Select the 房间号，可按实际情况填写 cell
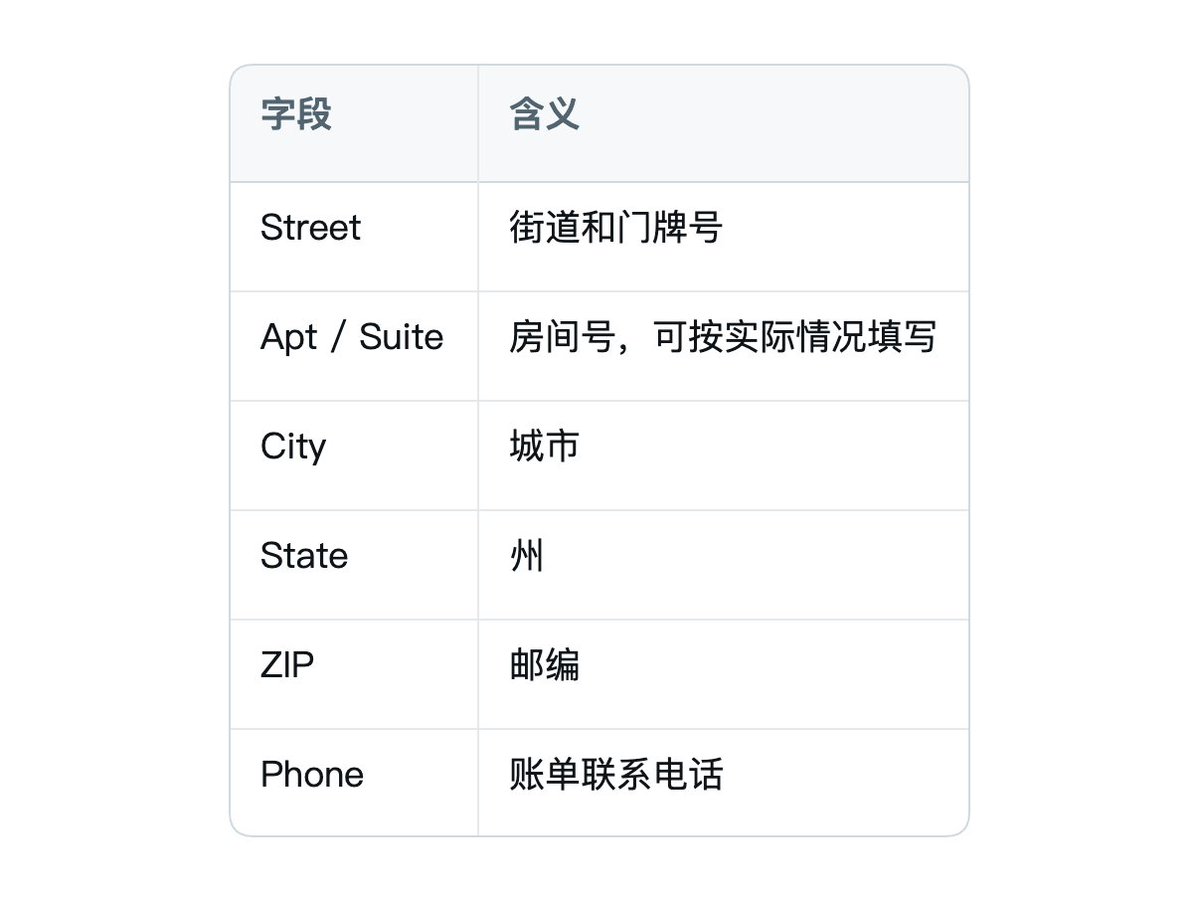1199x901 pixels. click(x=723, y=346)
